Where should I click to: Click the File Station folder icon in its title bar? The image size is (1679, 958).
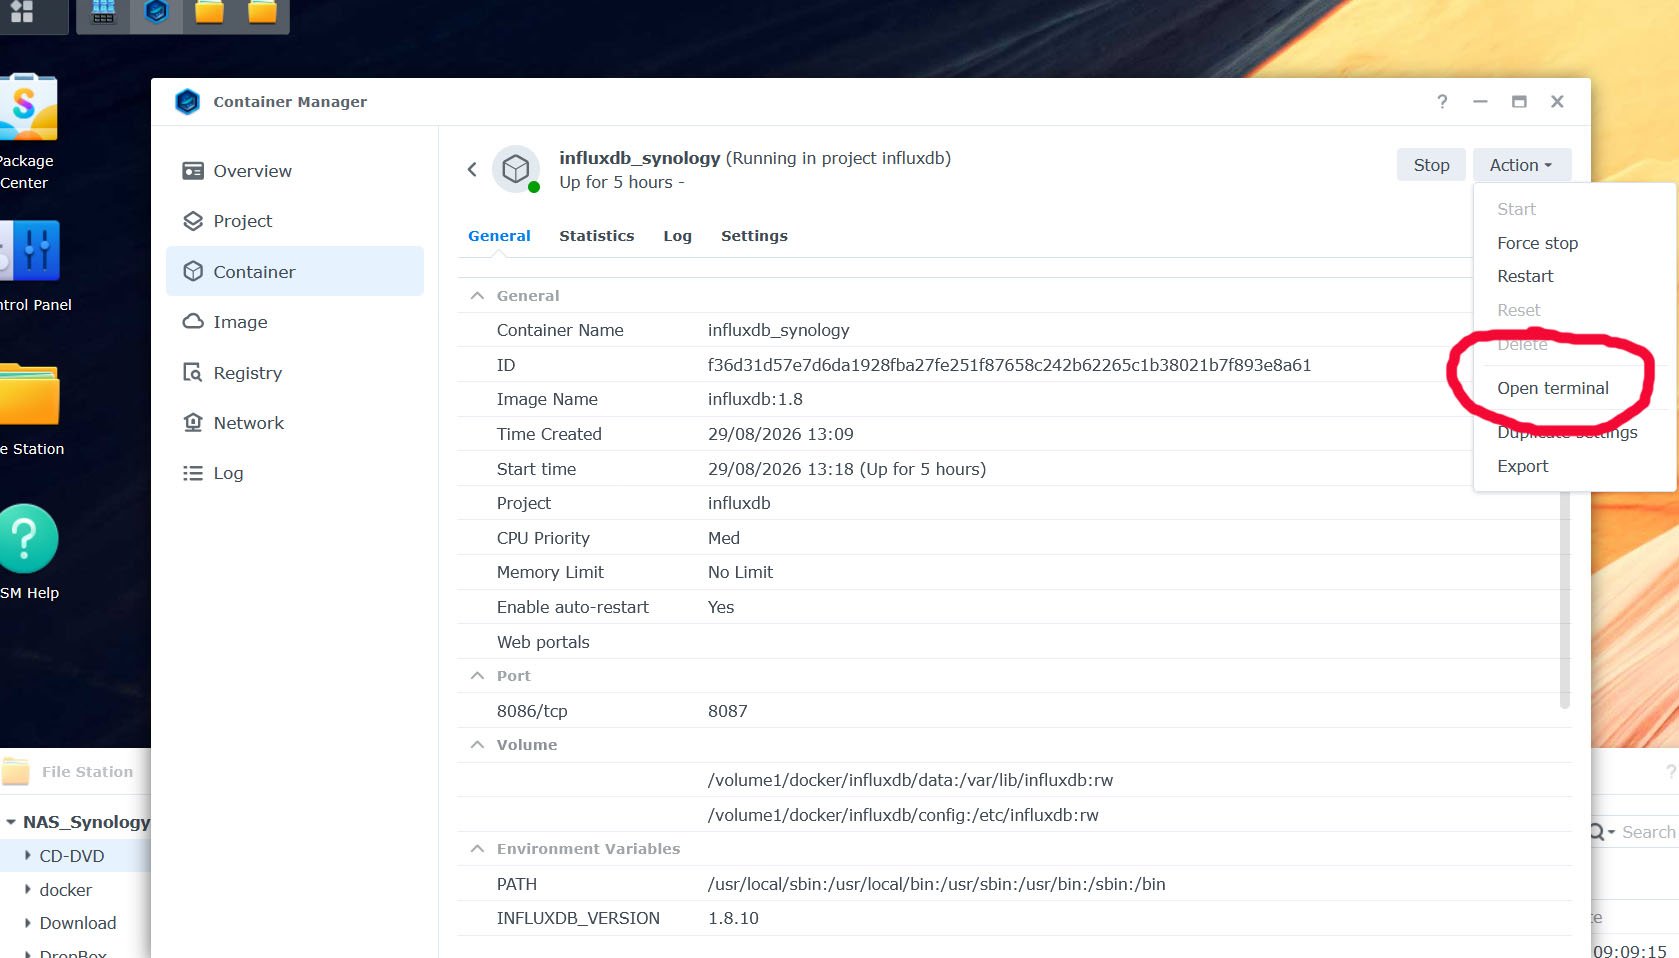16,772
